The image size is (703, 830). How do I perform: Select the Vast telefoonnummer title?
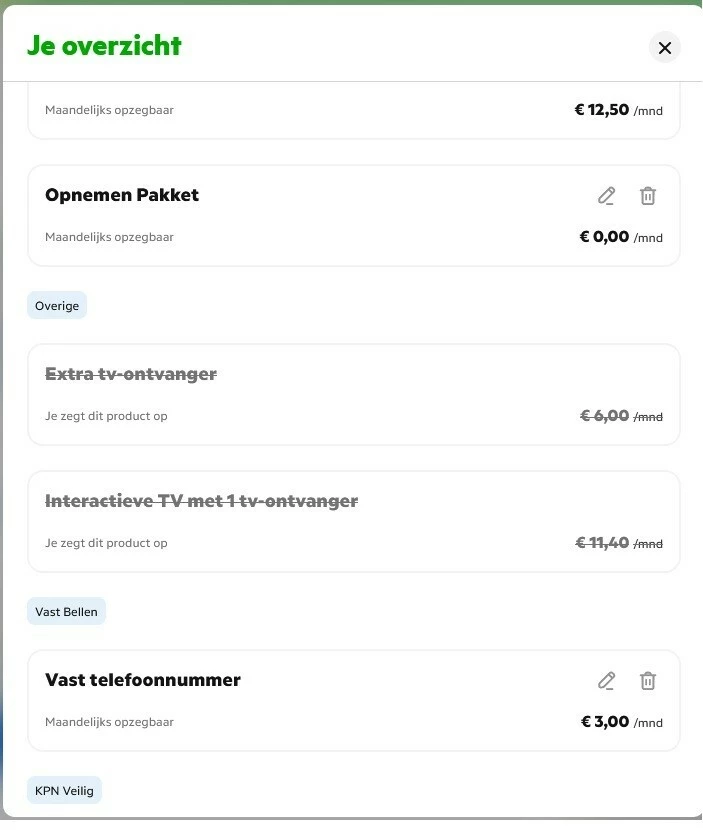(x=143, y=680)
